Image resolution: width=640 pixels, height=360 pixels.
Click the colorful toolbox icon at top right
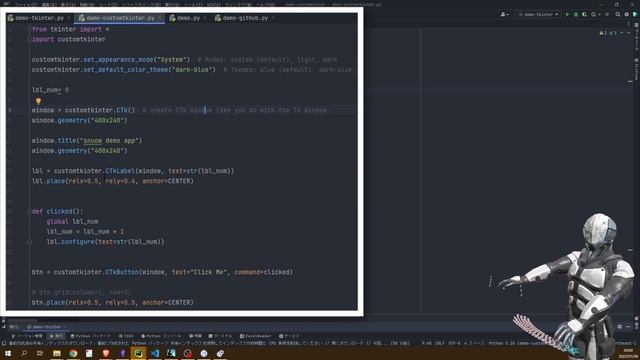635,14
